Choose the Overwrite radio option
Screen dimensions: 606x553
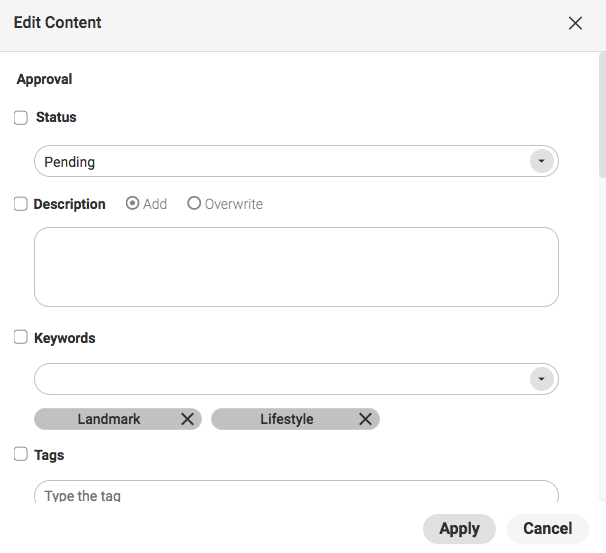194,203
